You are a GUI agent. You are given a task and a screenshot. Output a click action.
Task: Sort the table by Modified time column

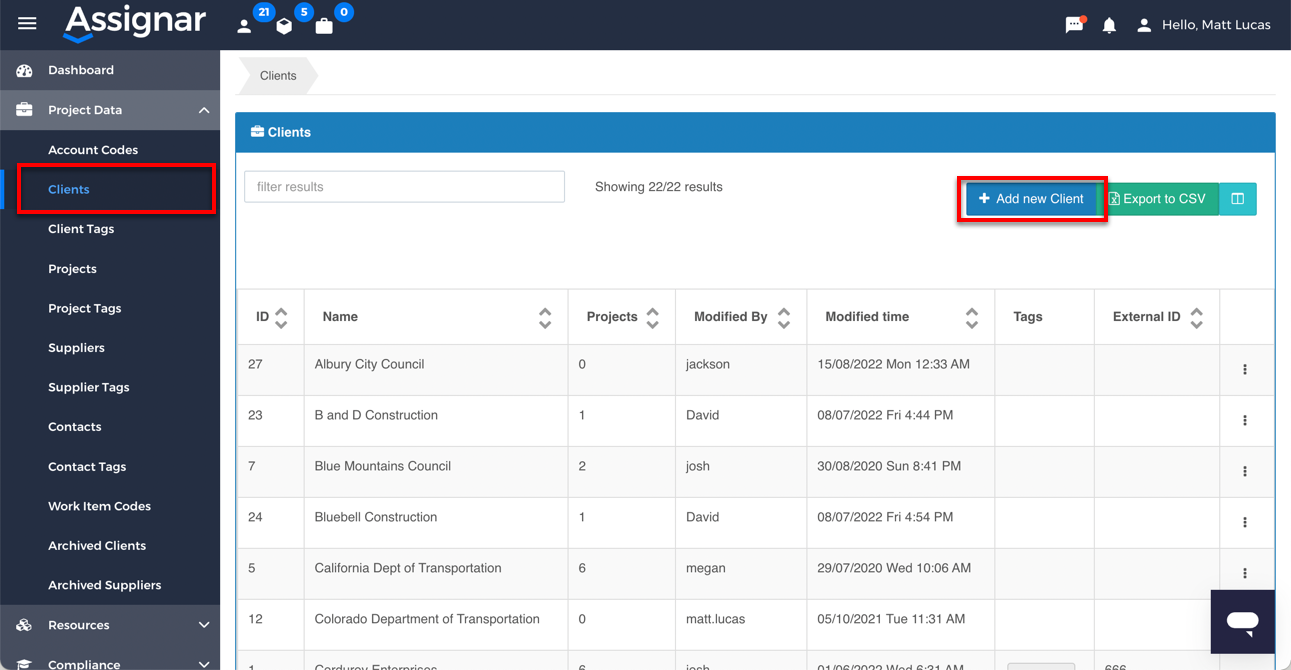pos(972,318)
